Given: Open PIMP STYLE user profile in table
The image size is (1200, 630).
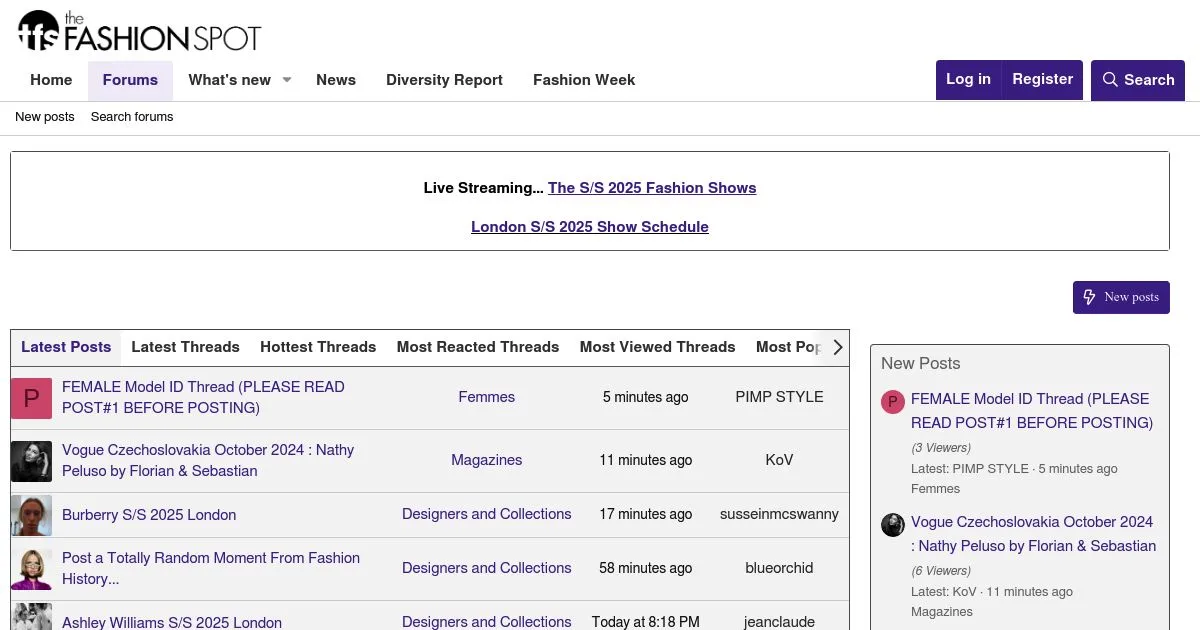Looking at the screenshot, I should click(779, 397).
